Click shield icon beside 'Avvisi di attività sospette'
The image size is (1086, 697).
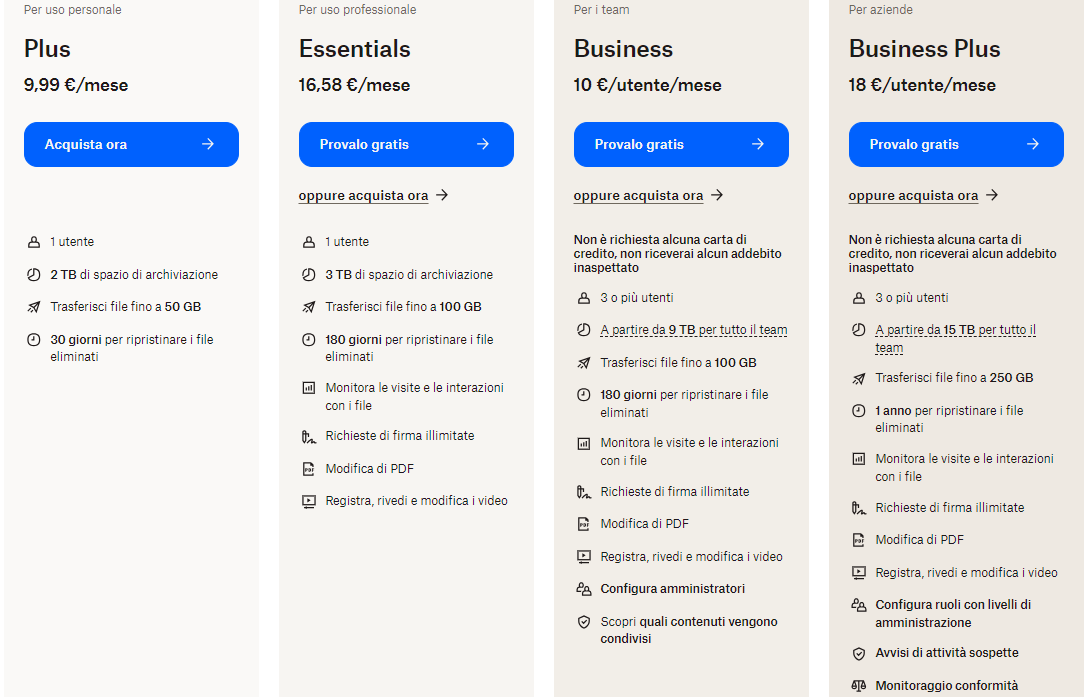pos(859,653)
